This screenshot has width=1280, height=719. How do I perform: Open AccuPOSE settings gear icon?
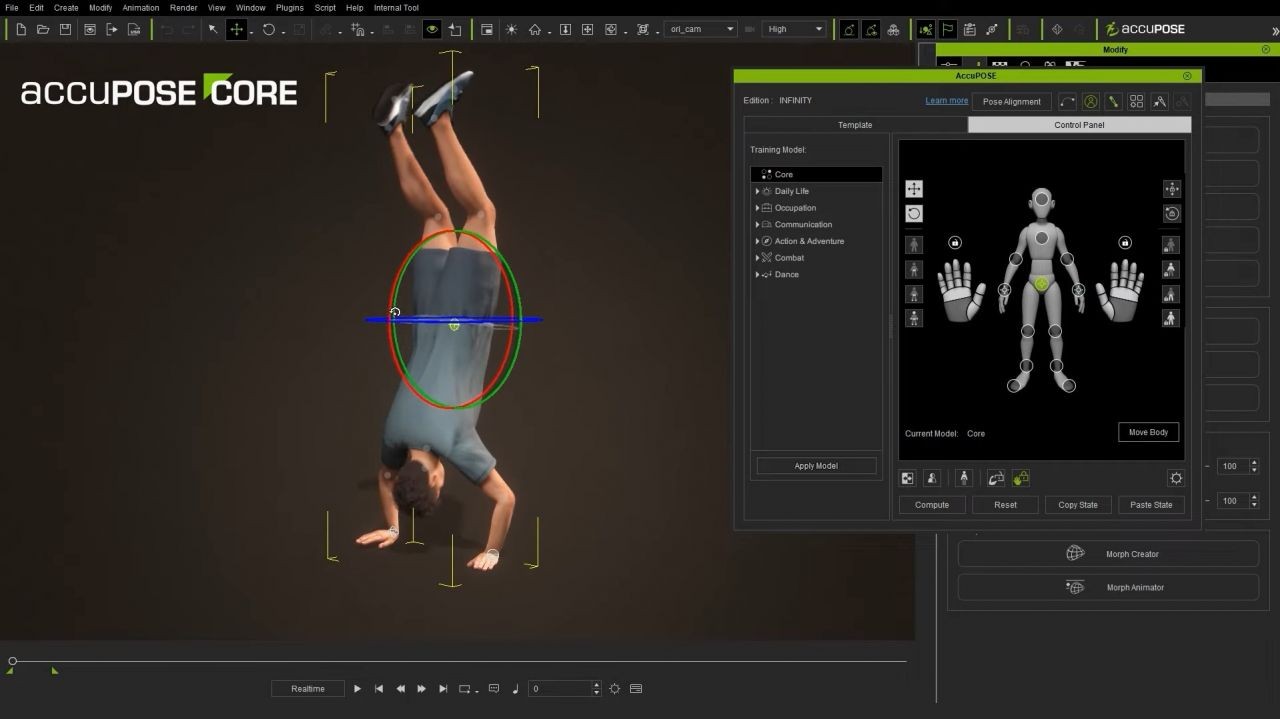coord(1176,479)
